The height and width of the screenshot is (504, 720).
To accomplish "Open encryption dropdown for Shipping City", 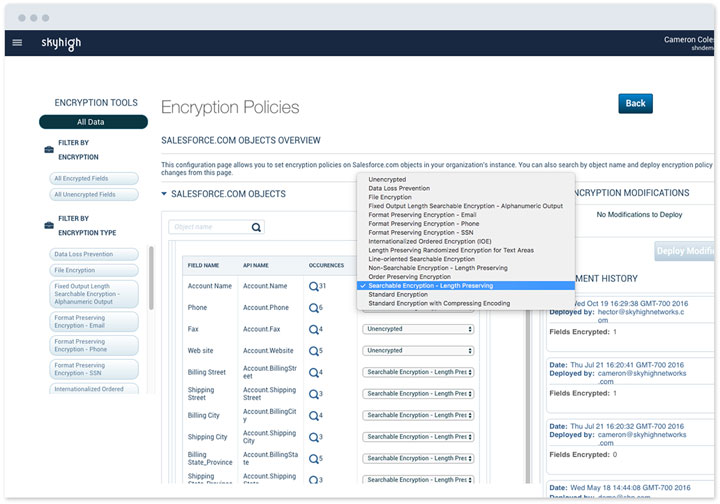I will click(x=418, y=437).
